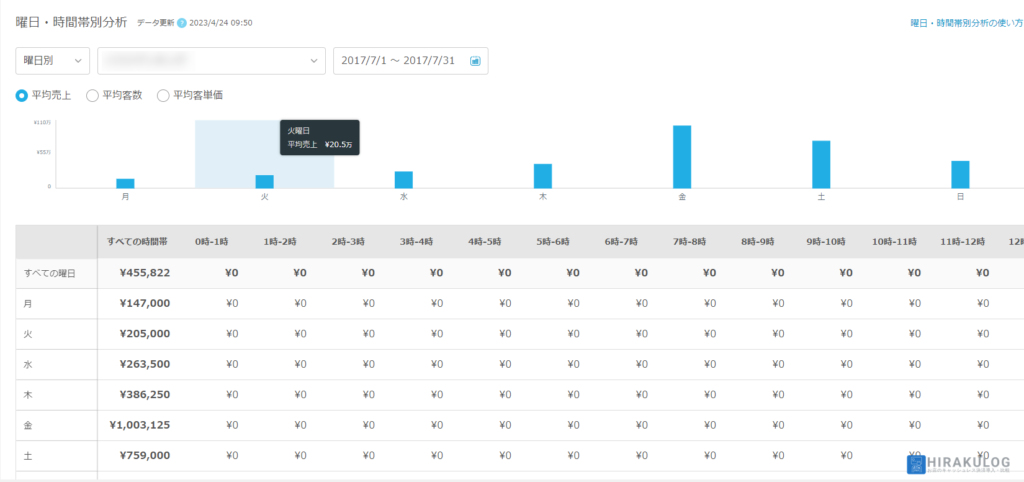1024x482 pixels.
Task: Click the Sunday (日) bar in chart
Action: (x=960, y=175)
